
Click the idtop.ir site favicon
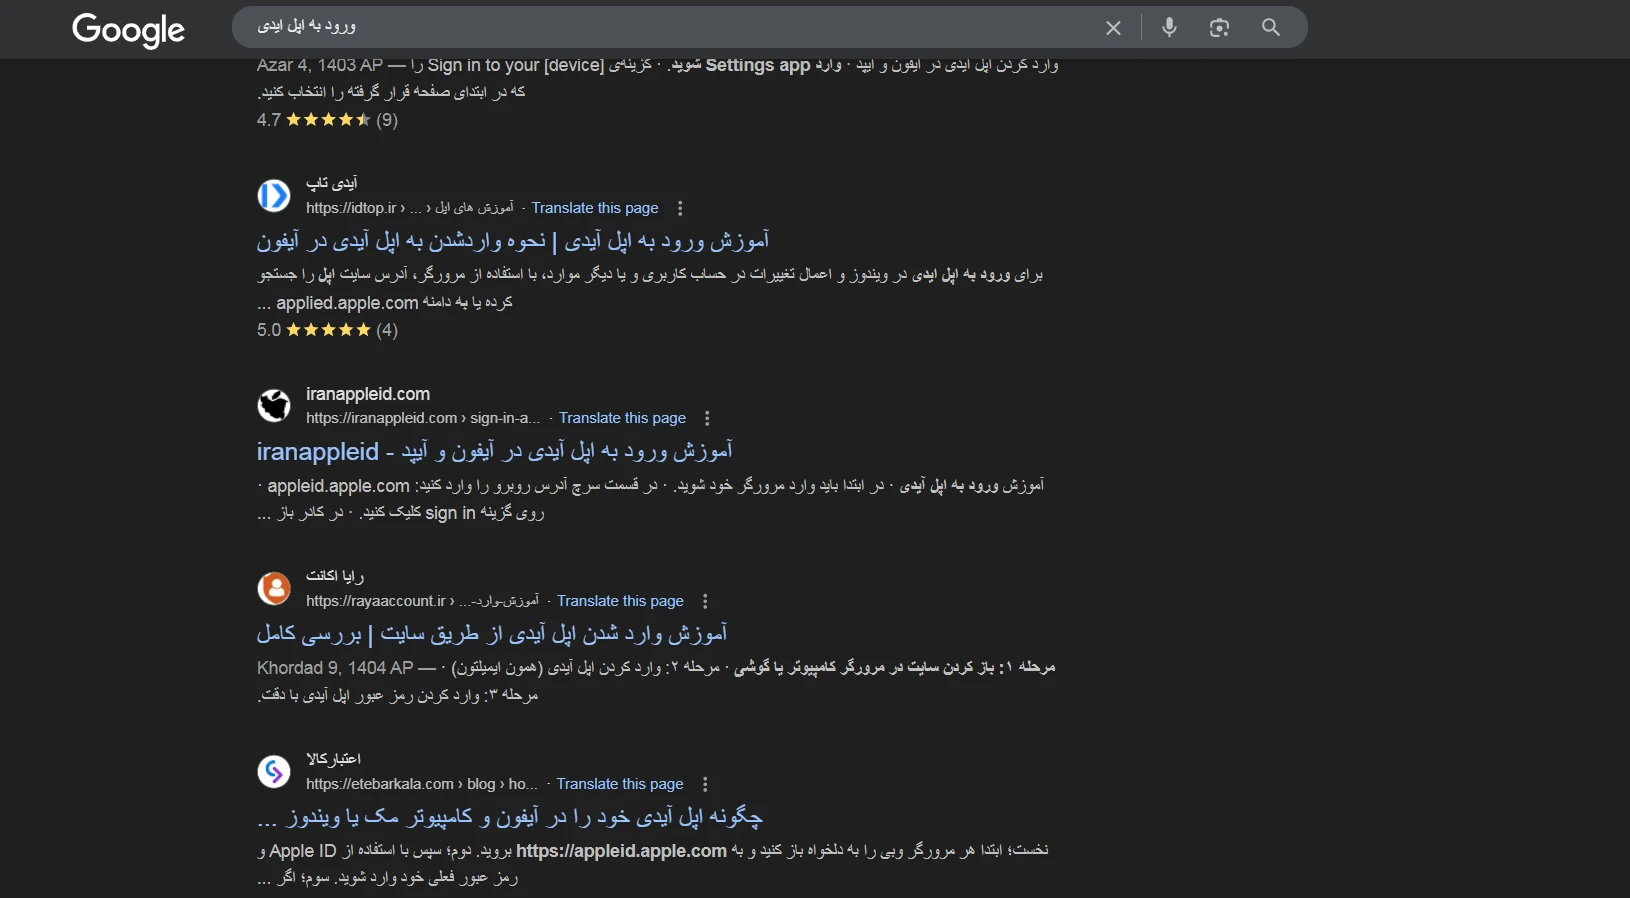coord(274,196)
